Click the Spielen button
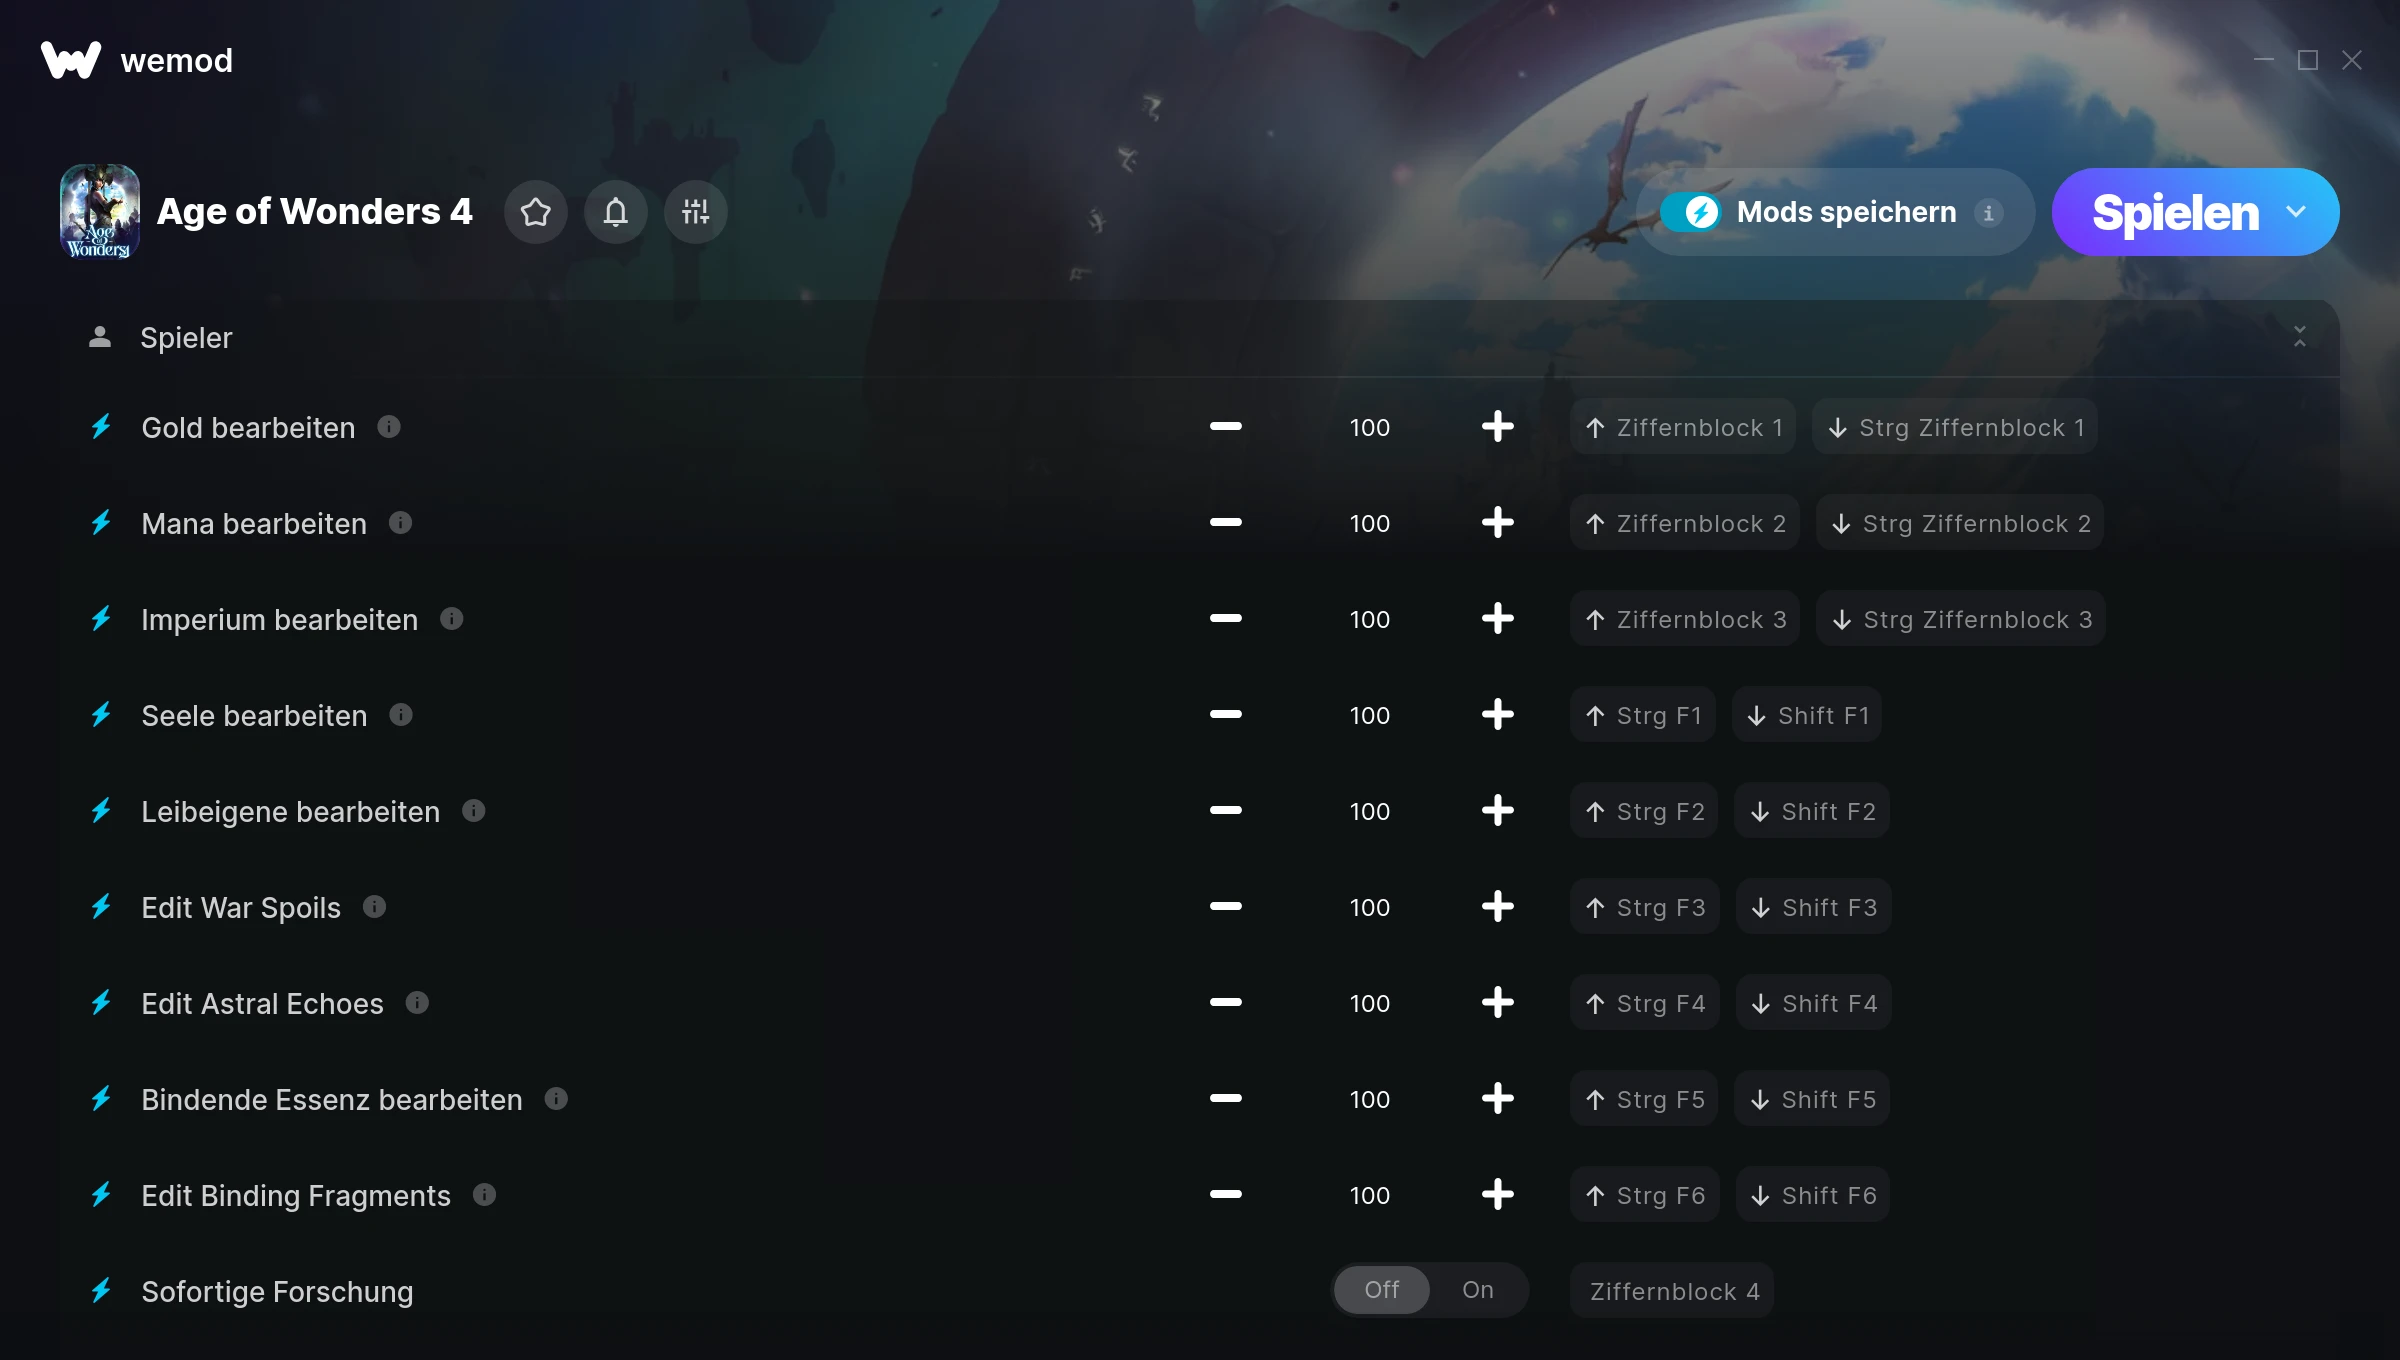 click(2174, 212)
